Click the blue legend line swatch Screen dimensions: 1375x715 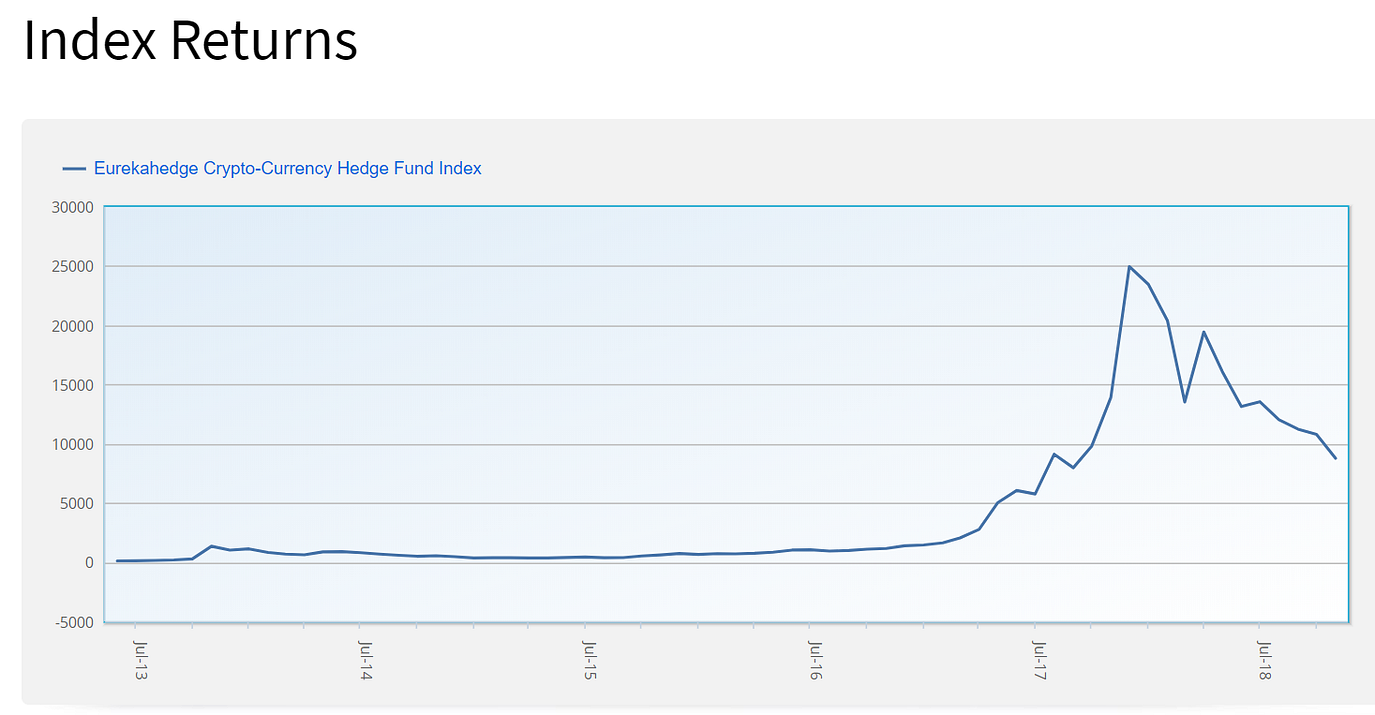pyautogui.click(x=74, y=169)
